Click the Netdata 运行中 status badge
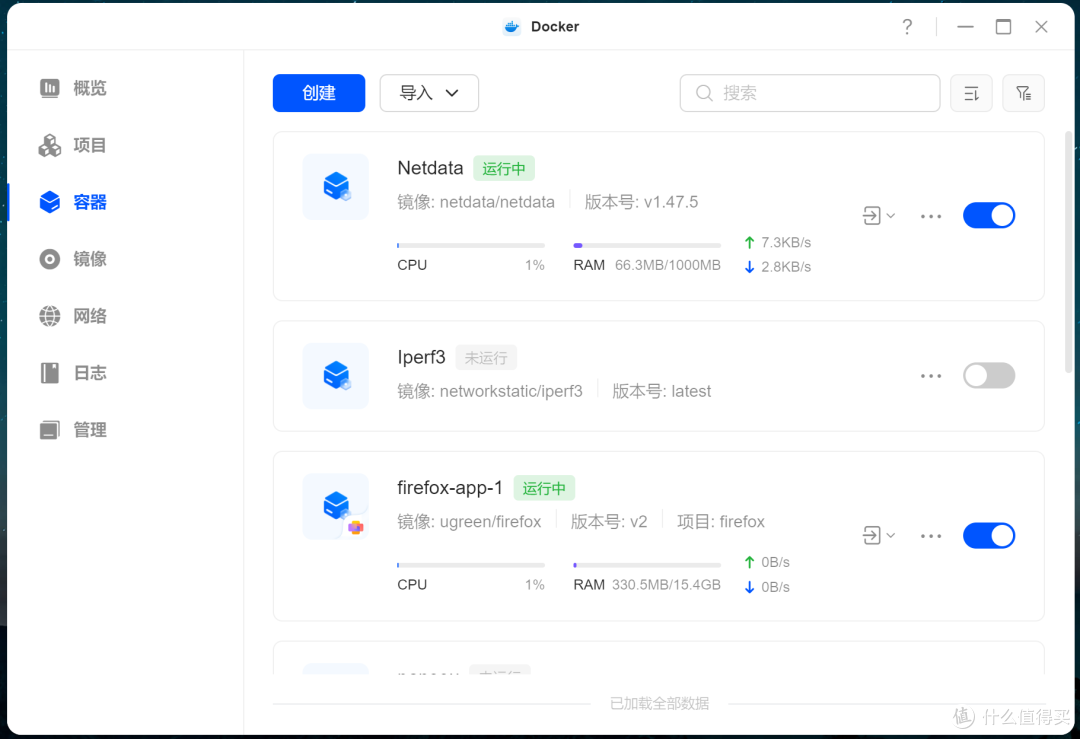 pyautogui.click(x=503, y=169)
